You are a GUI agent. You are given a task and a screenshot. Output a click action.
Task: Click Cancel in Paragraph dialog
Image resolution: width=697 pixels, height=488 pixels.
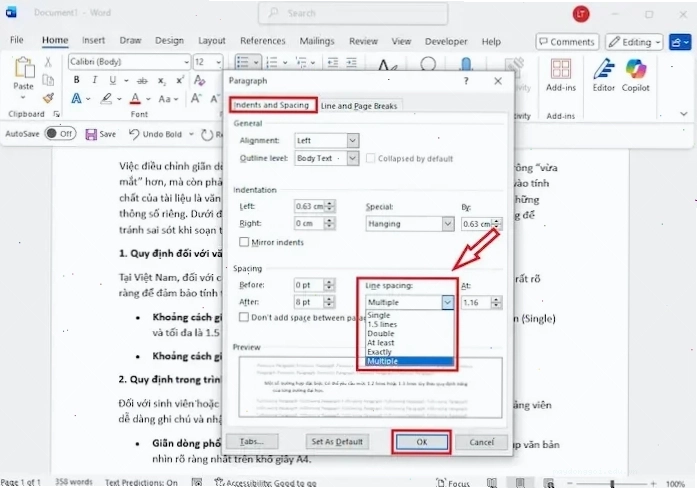481,442
